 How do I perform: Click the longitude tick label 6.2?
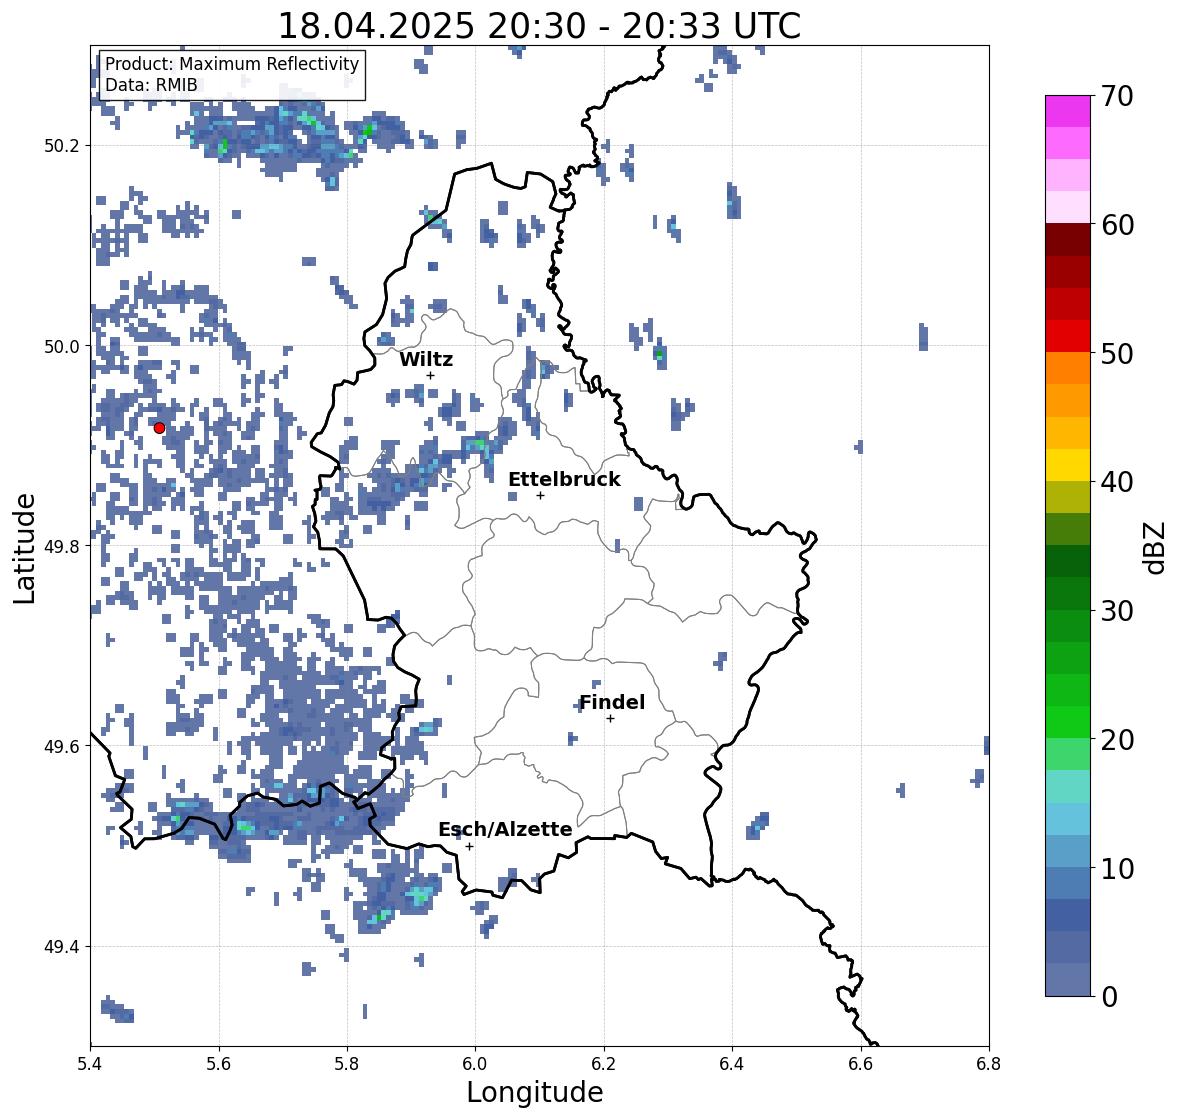(604, 1063)
